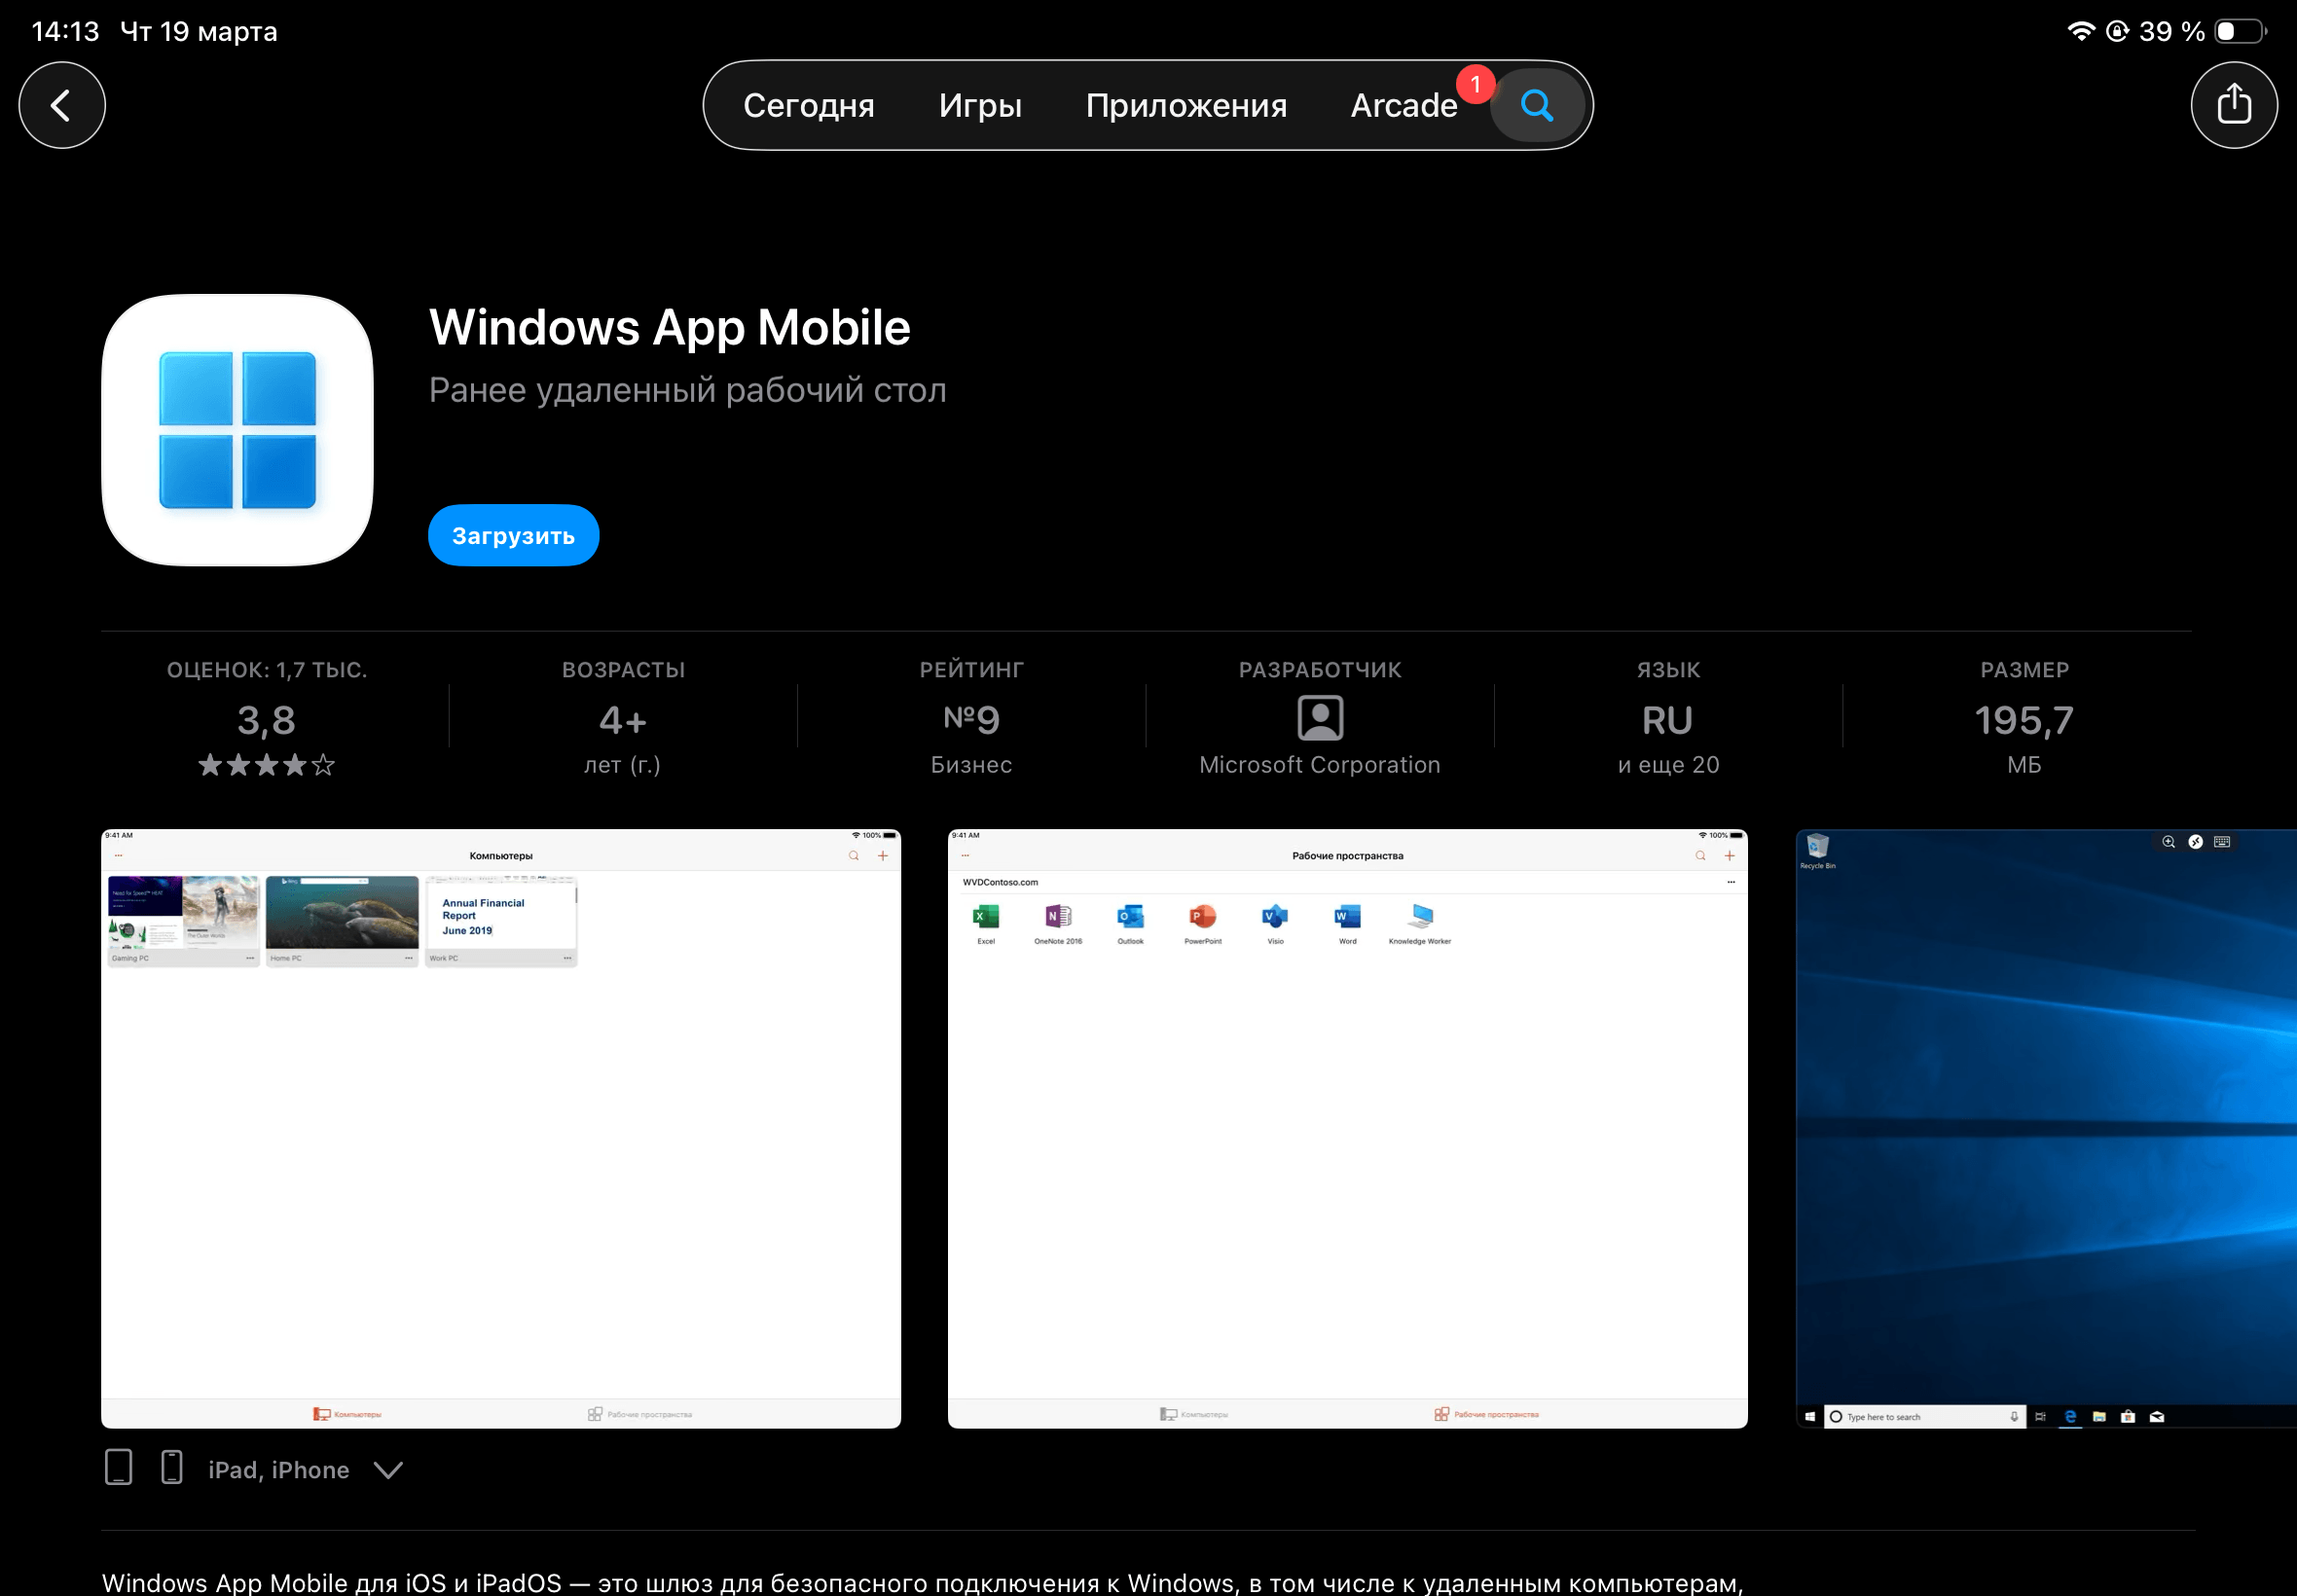Open the Компьютеры screenshot preview
This screenshot has height=1596, width=2297.
pyautogui.click(x=501, y=1128)
